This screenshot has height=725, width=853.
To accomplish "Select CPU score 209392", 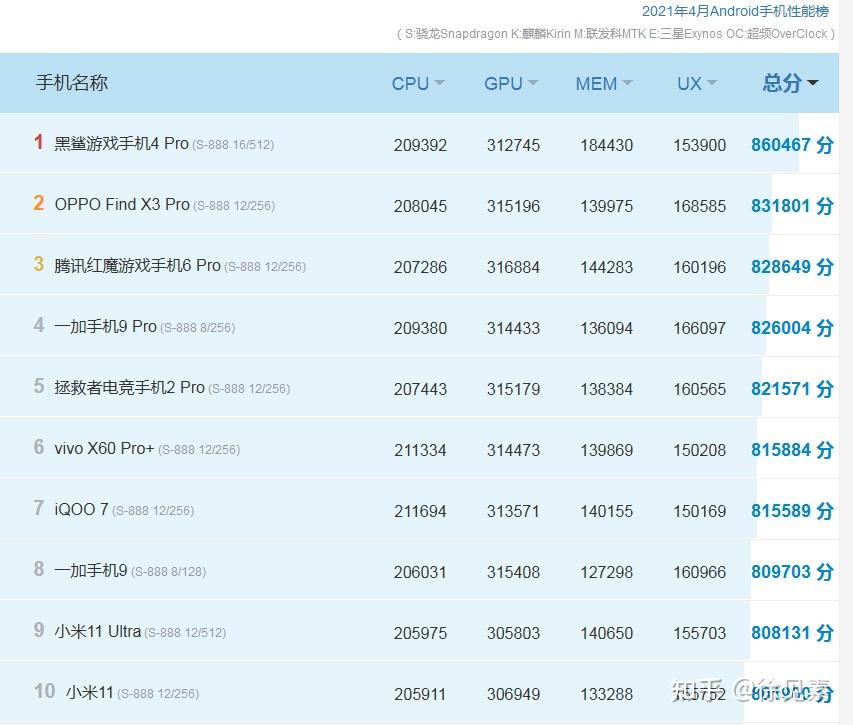I will tap(420, 145).
